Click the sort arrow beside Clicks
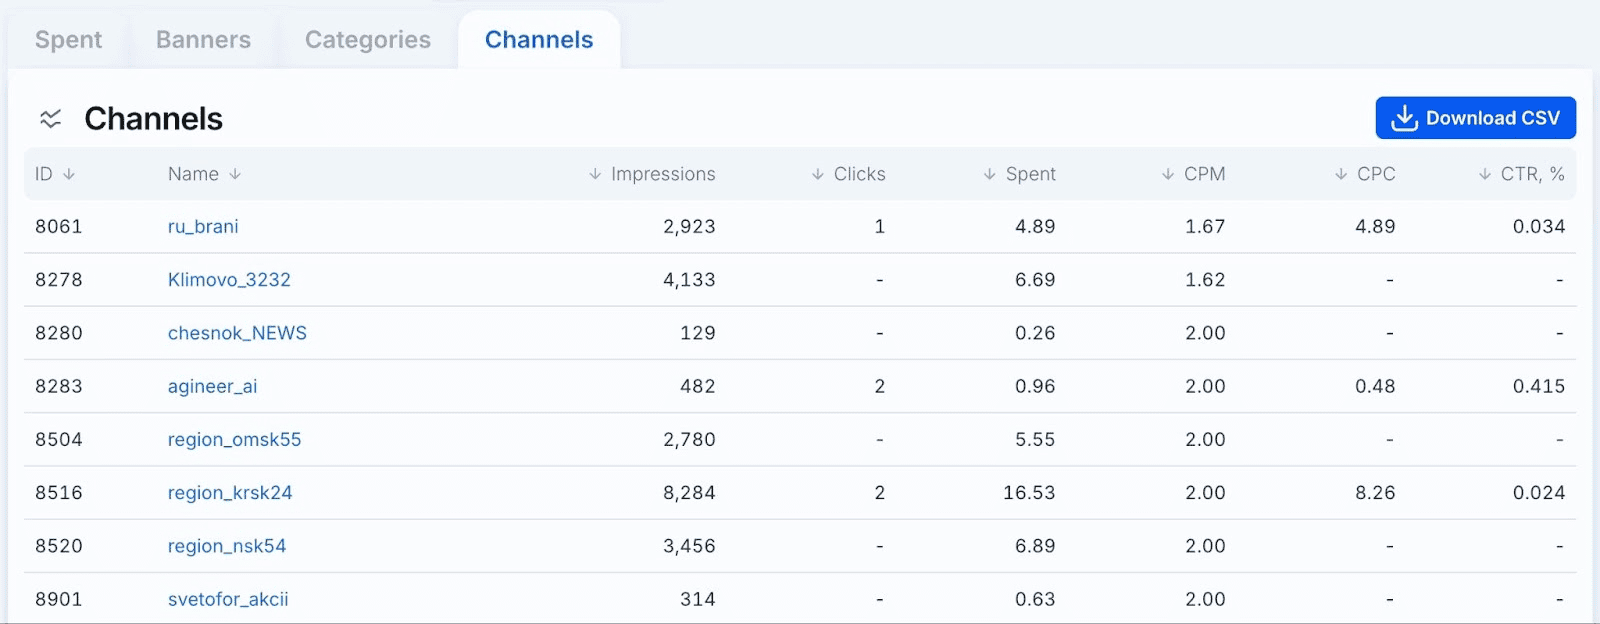1600x624 pixels. [x=818, y=174]
